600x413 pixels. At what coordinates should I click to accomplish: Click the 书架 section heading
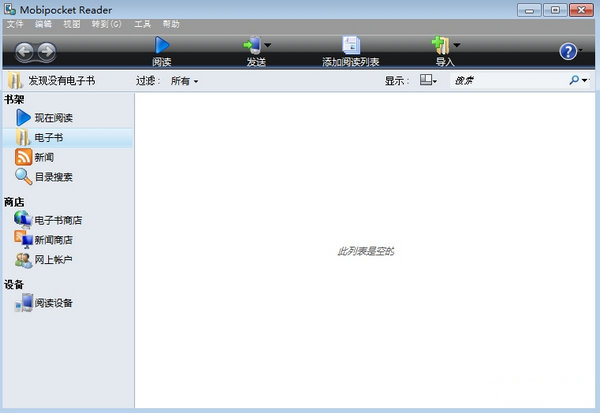click(14, 100)
